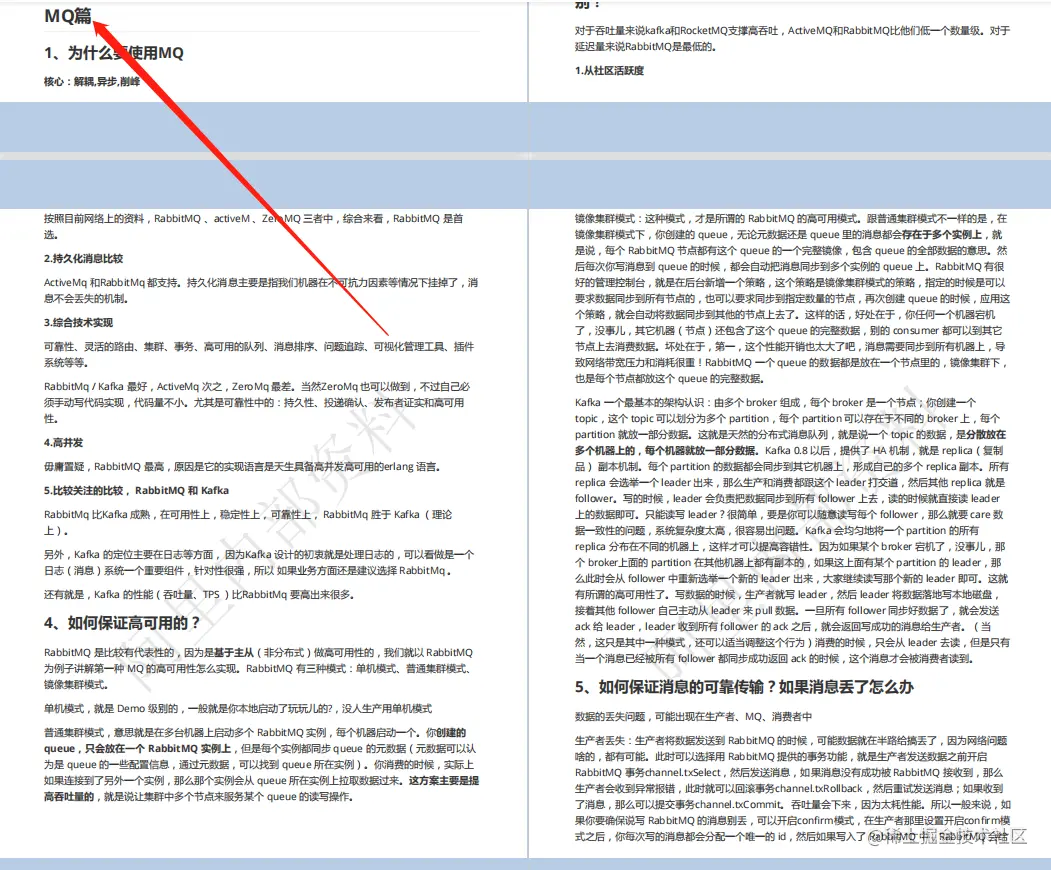Click the paragraph starting '生产者丢失：生产者将数据发送'
Image resolution: width=1051 pixels, height=870 pixels.
[x=793, y=788]
